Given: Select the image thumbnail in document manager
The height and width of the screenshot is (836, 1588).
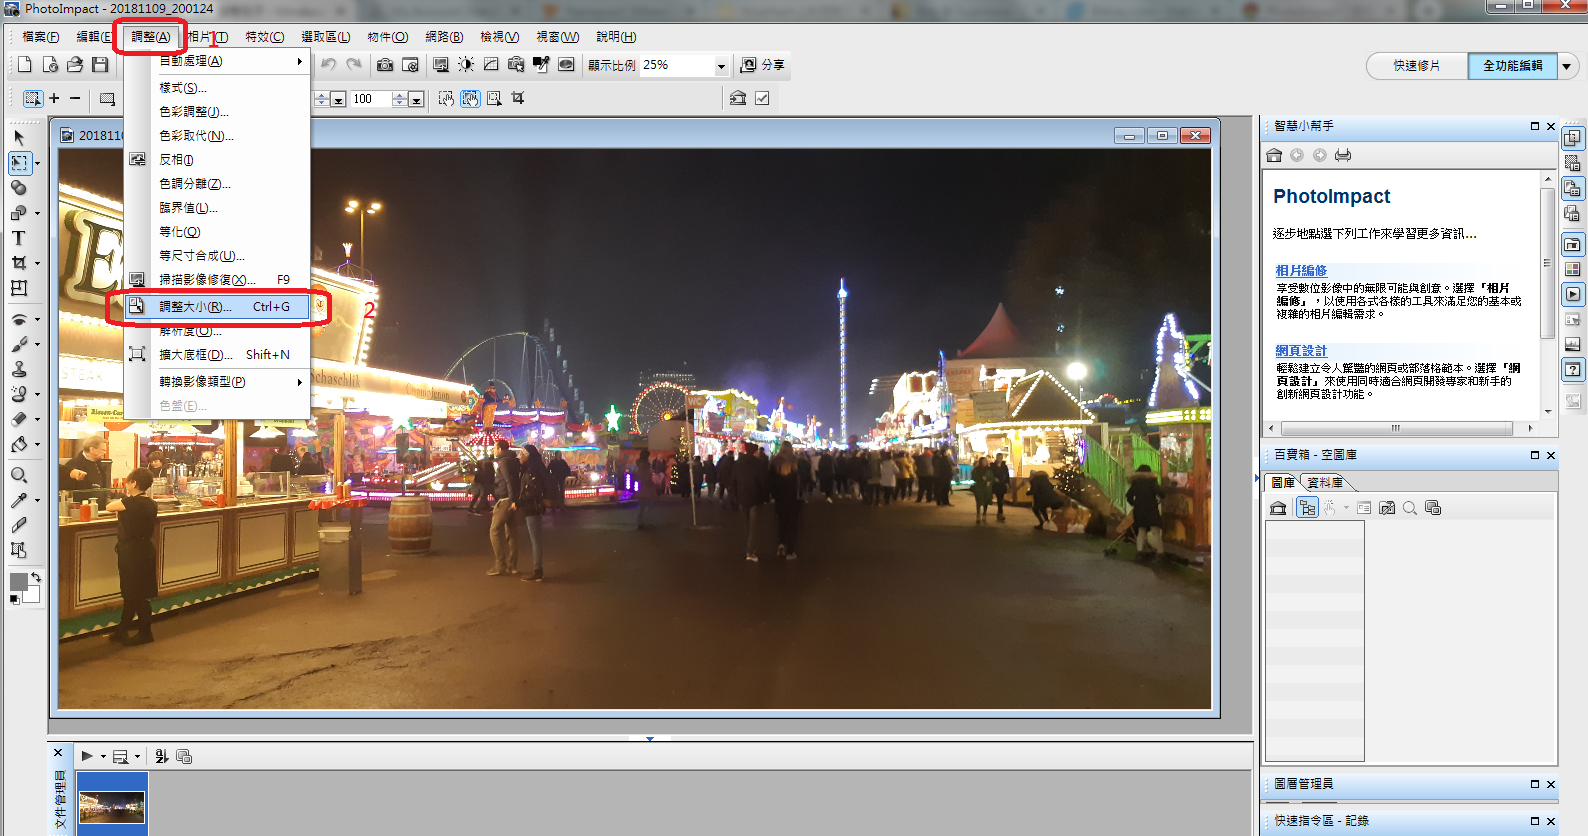Looking at the screenshot, I should [x=112, y=806].
